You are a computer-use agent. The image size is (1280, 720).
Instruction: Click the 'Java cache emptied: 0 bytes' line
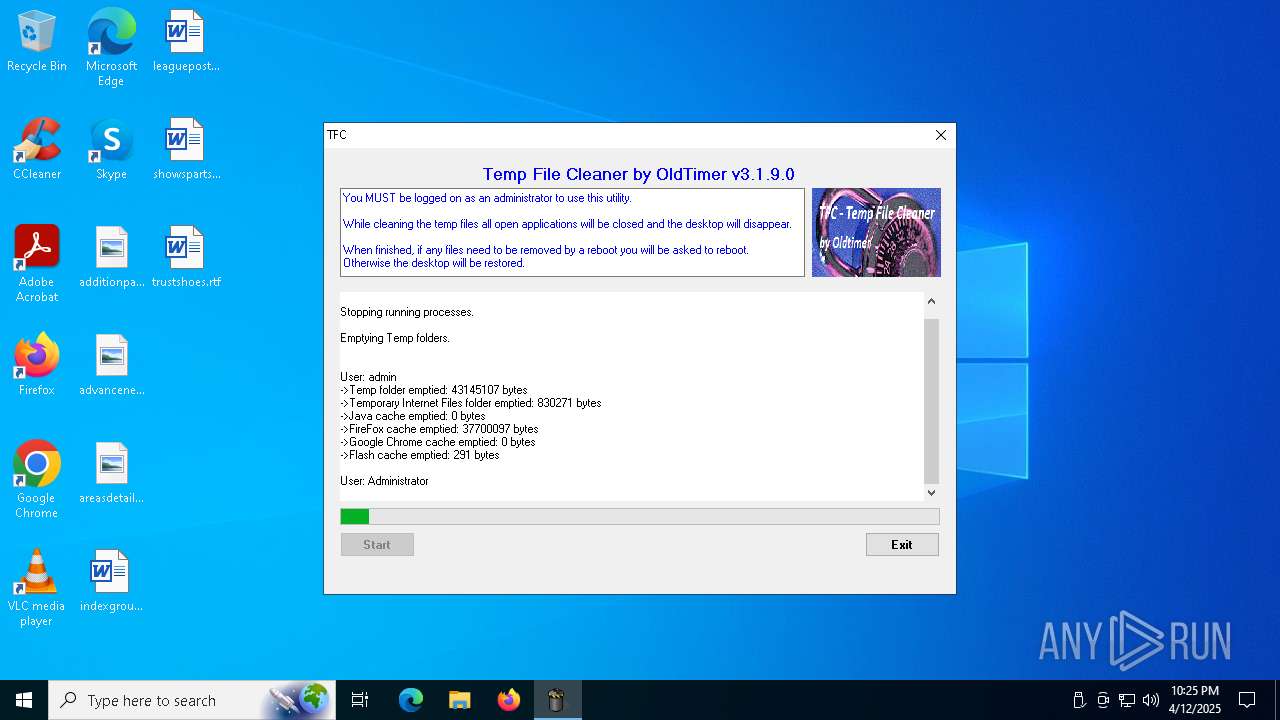tap(413, 416)
